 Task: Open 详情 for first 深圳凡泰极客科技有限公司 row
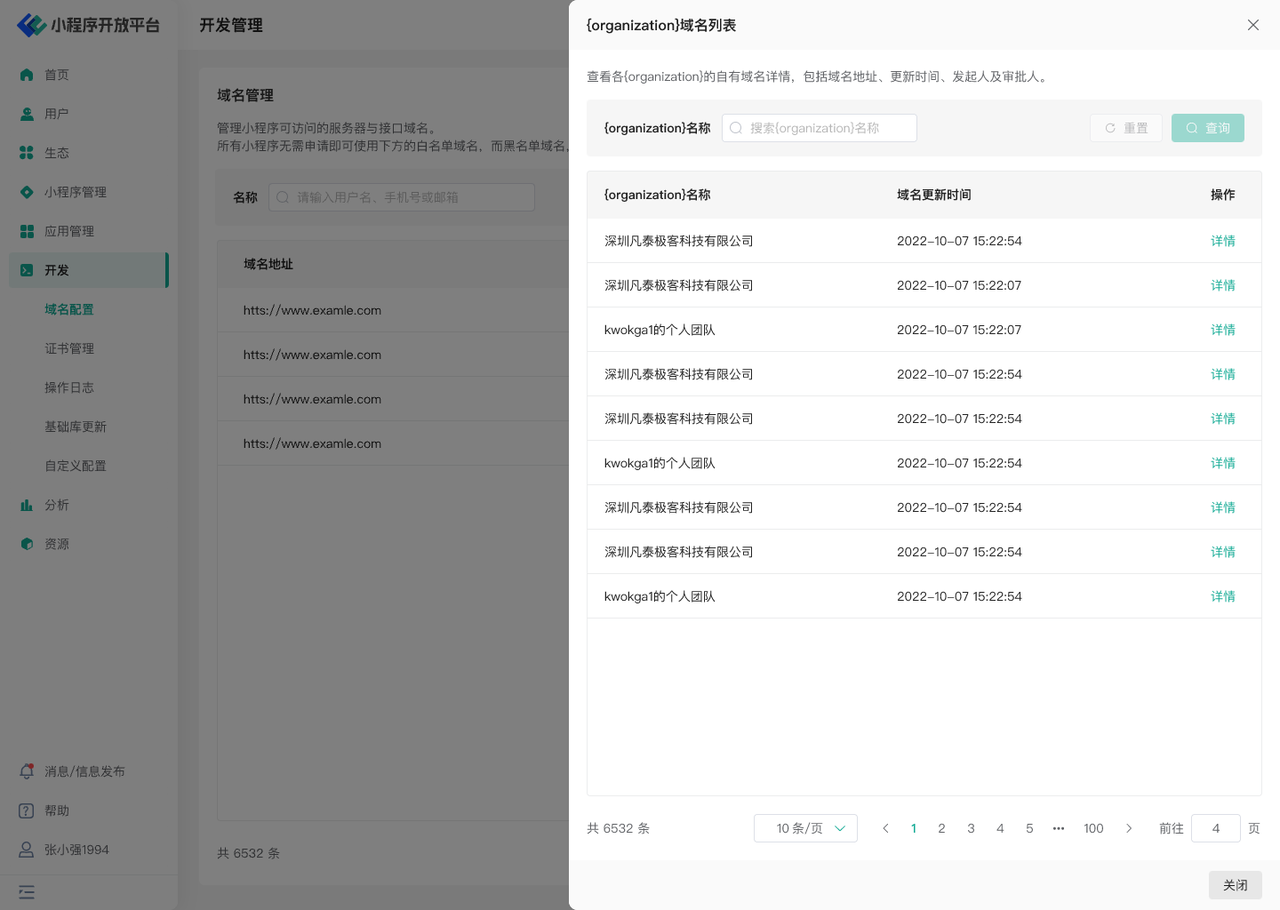pos(1222,241)
